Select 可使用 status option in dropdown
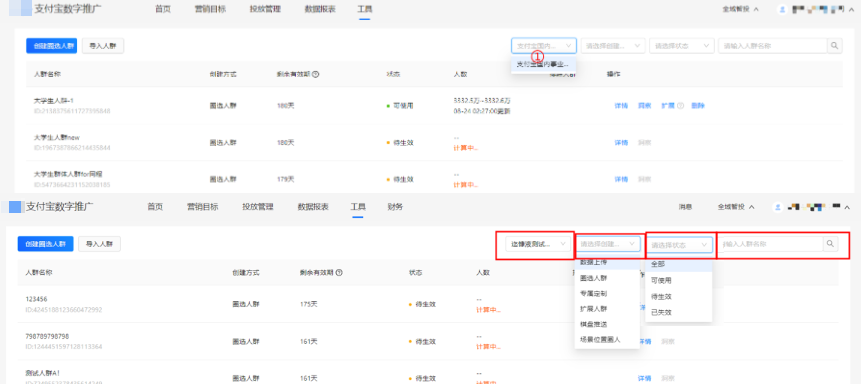Image resolution: width=861 pixels, height=384 pixels. point(679,280)
